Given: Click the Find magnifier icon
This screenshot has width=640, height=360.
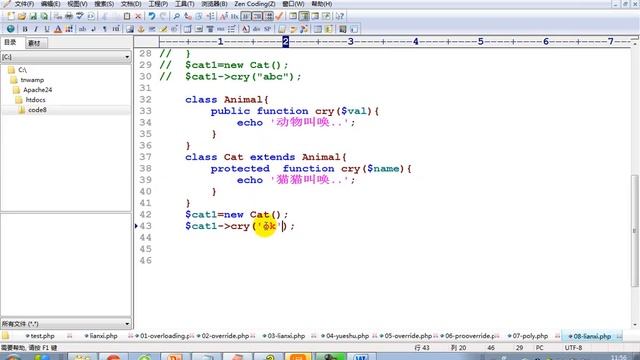Looking at the screenshot, I should 176,16.
